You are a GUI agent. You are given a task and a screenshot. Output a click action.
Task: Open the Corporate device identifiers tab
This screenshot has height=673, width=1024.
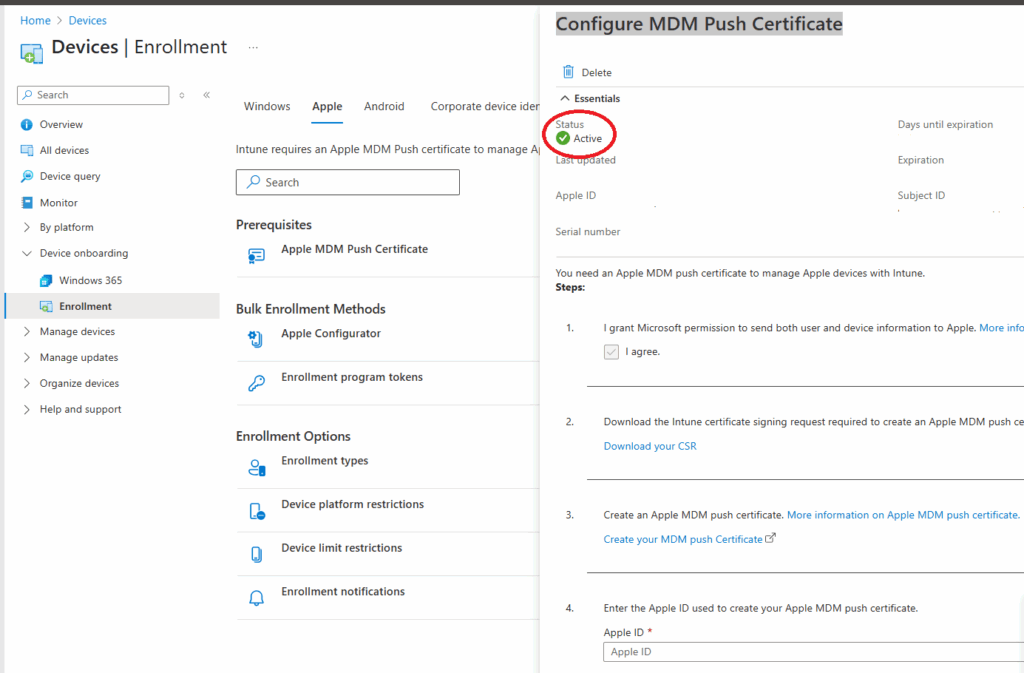pos(485,106)
